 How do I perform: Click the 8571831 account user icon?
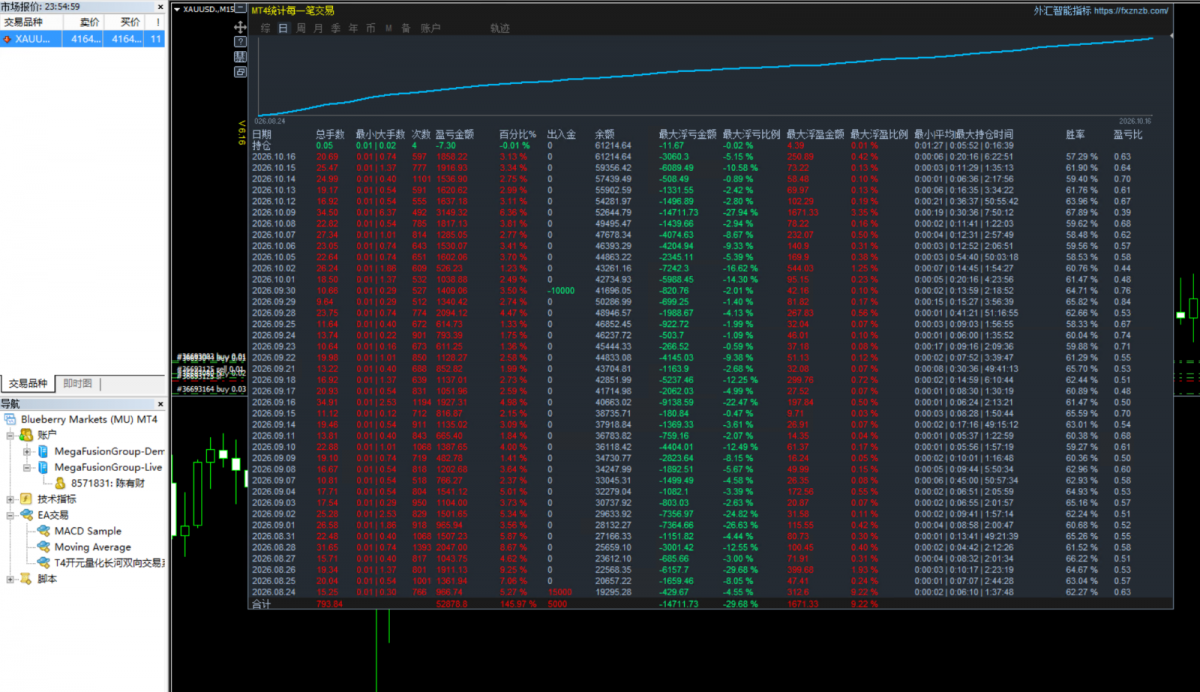[x=60, y=483]
